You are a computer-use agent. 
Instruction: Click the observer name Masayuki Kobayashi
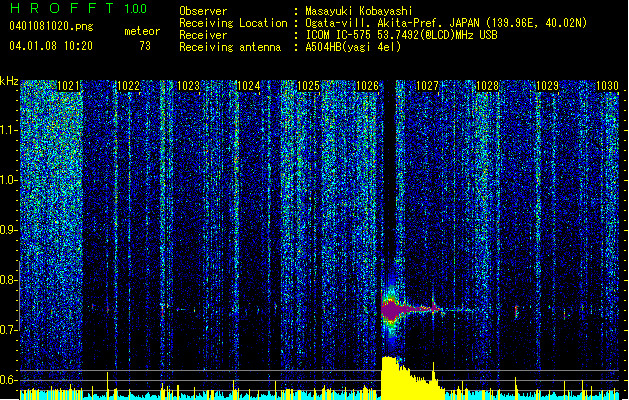(359, 11)
